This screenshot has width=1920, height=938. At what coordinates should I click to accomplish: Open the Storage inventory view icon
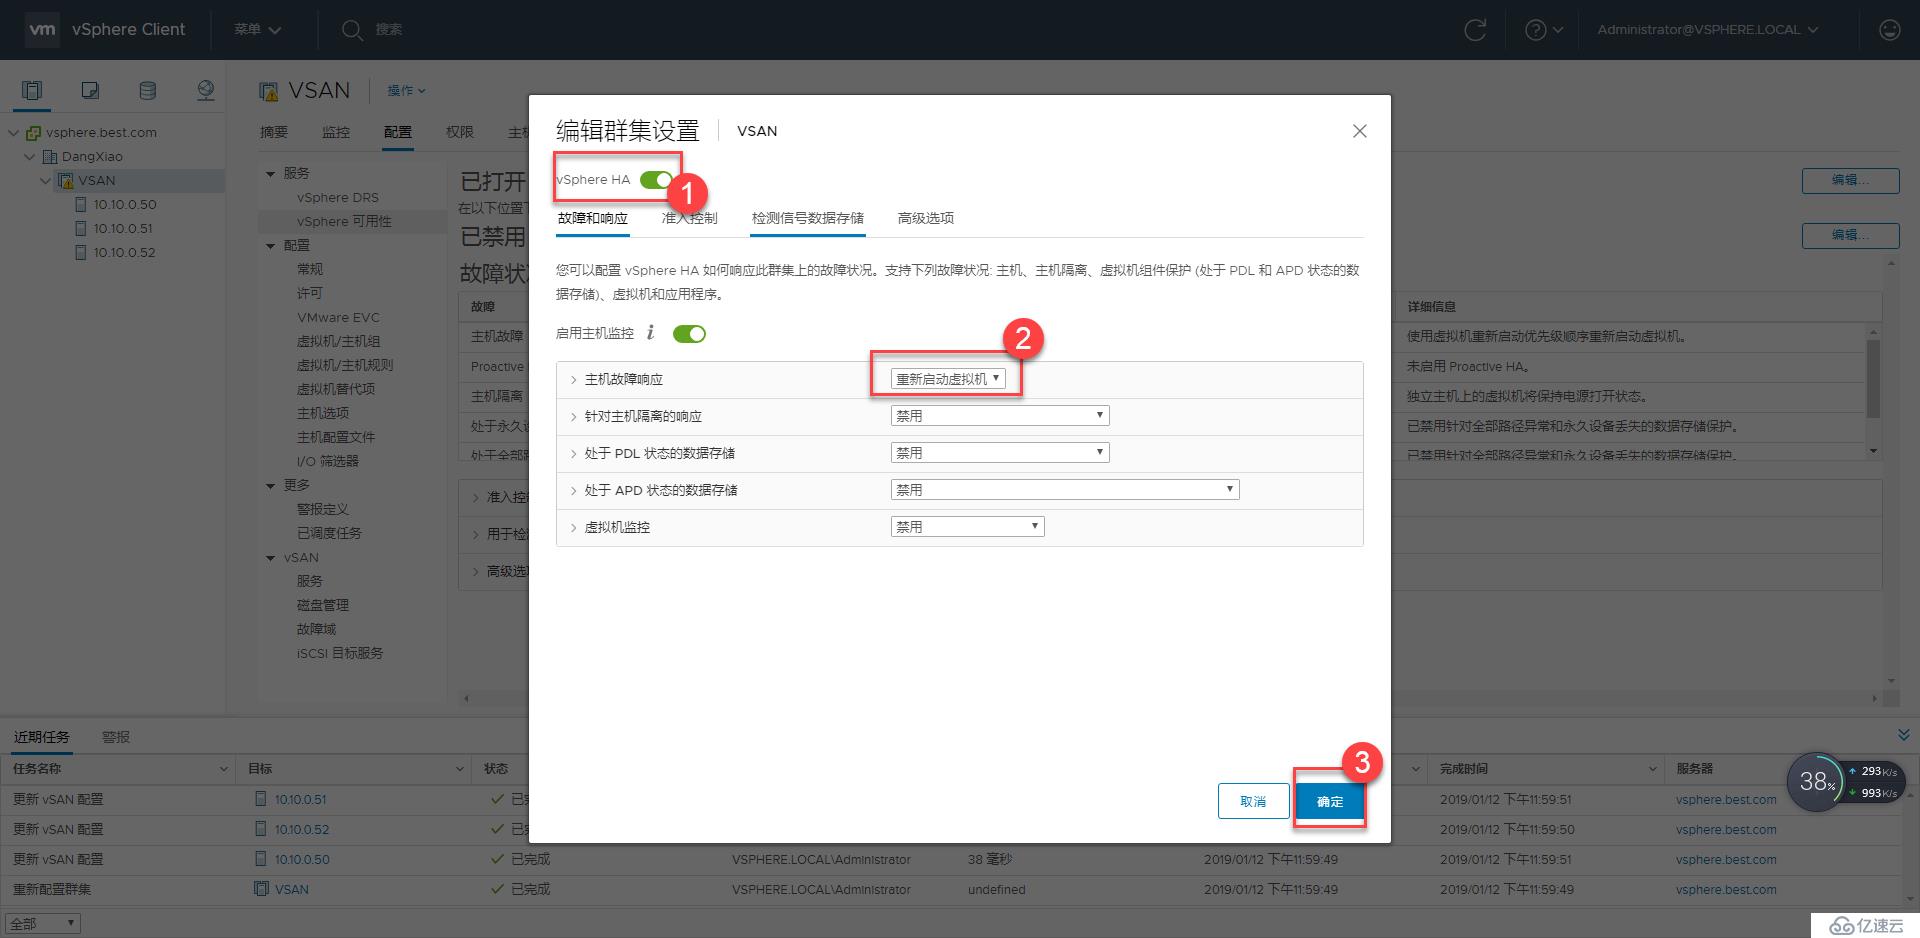pyautogui.click(x=147, y=91)
